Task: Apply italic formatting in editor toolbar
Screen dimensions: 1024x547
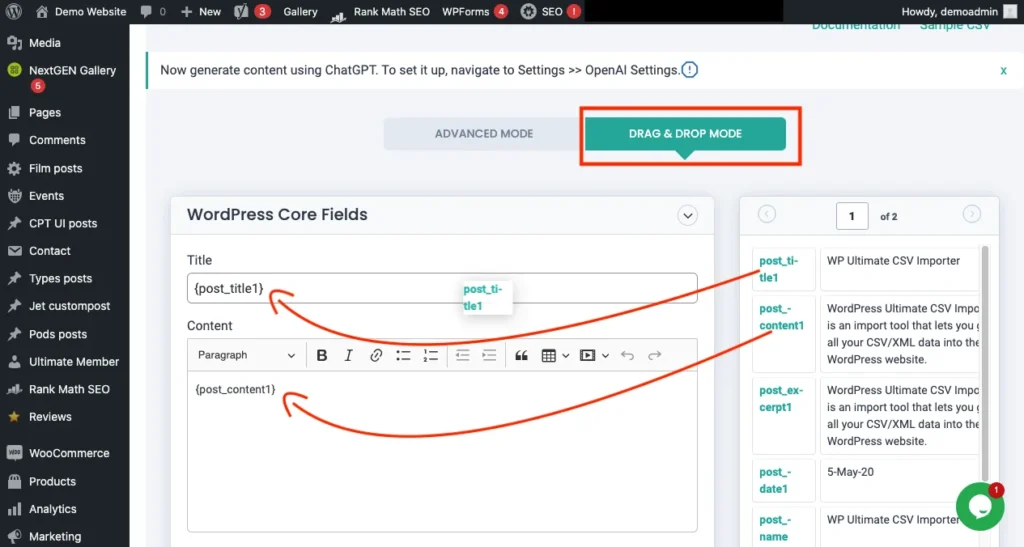Action: pos(348,355)
